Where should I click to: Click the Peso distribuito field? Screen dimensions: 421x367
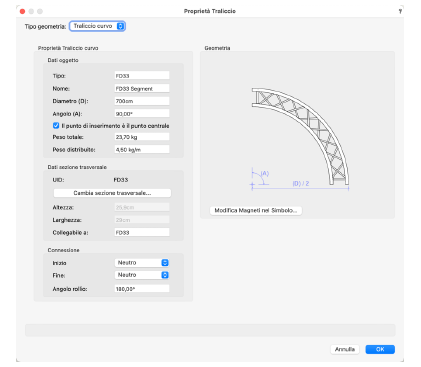click(x=142, y=150)
